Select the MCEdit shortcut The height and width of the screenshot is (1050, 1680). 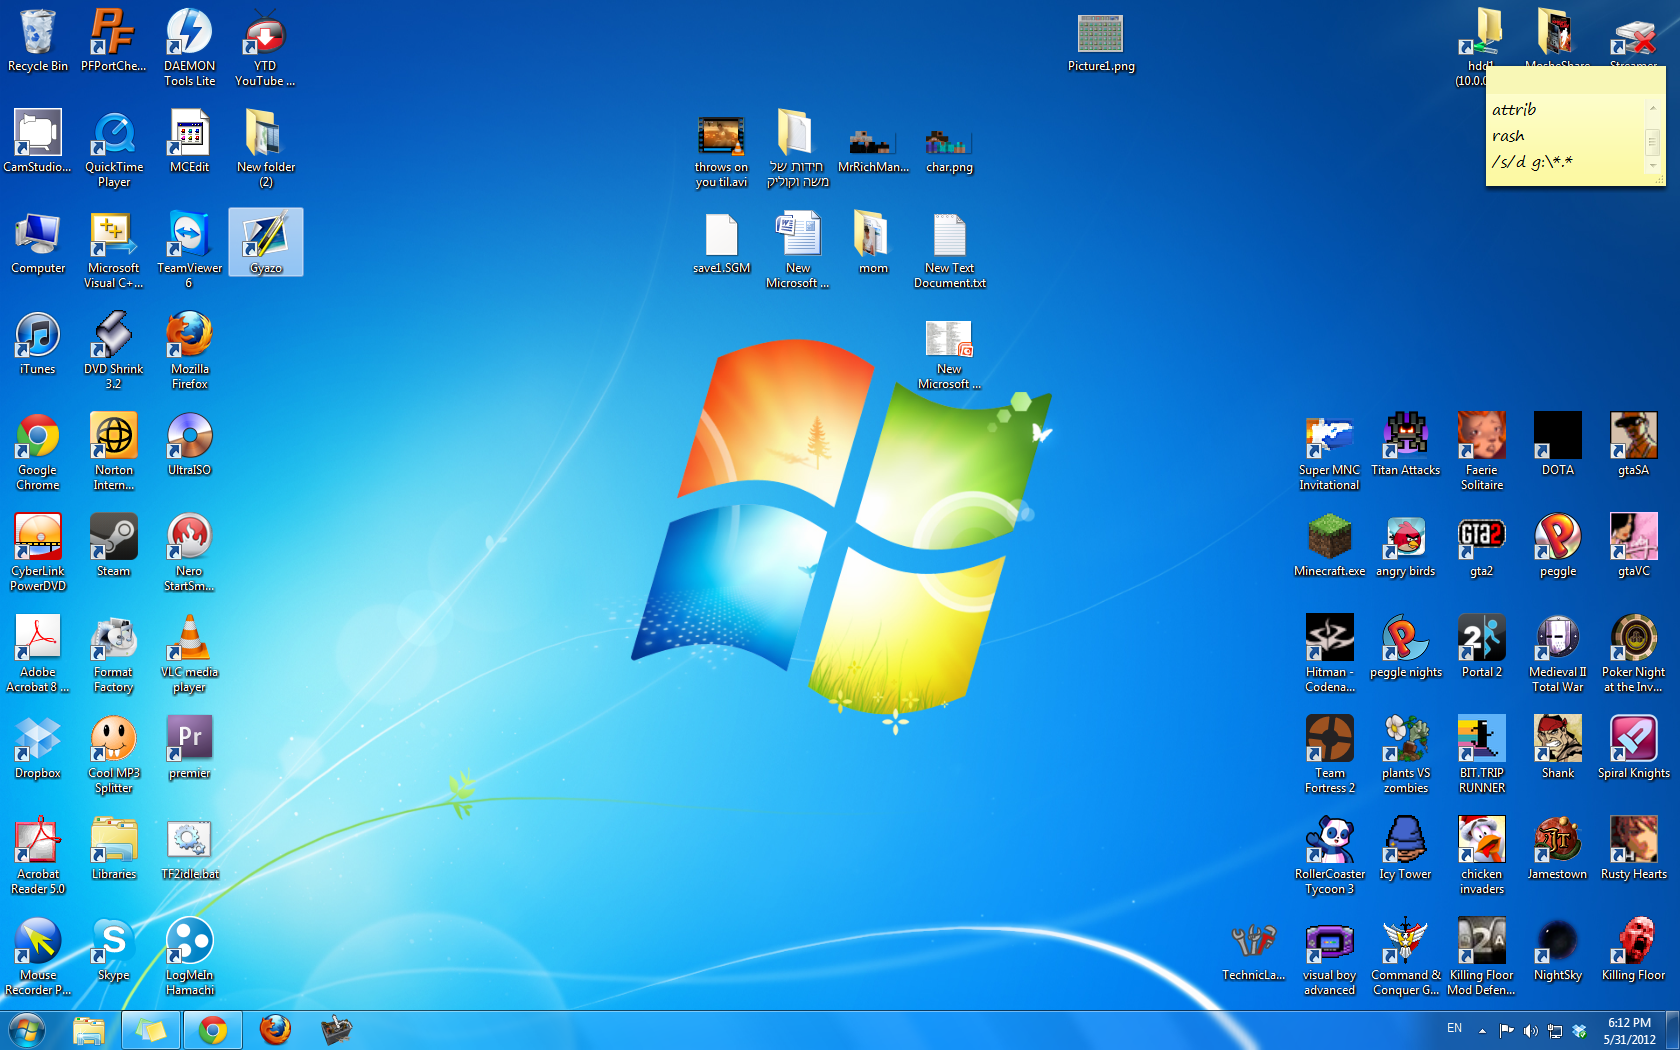point(190,142)
